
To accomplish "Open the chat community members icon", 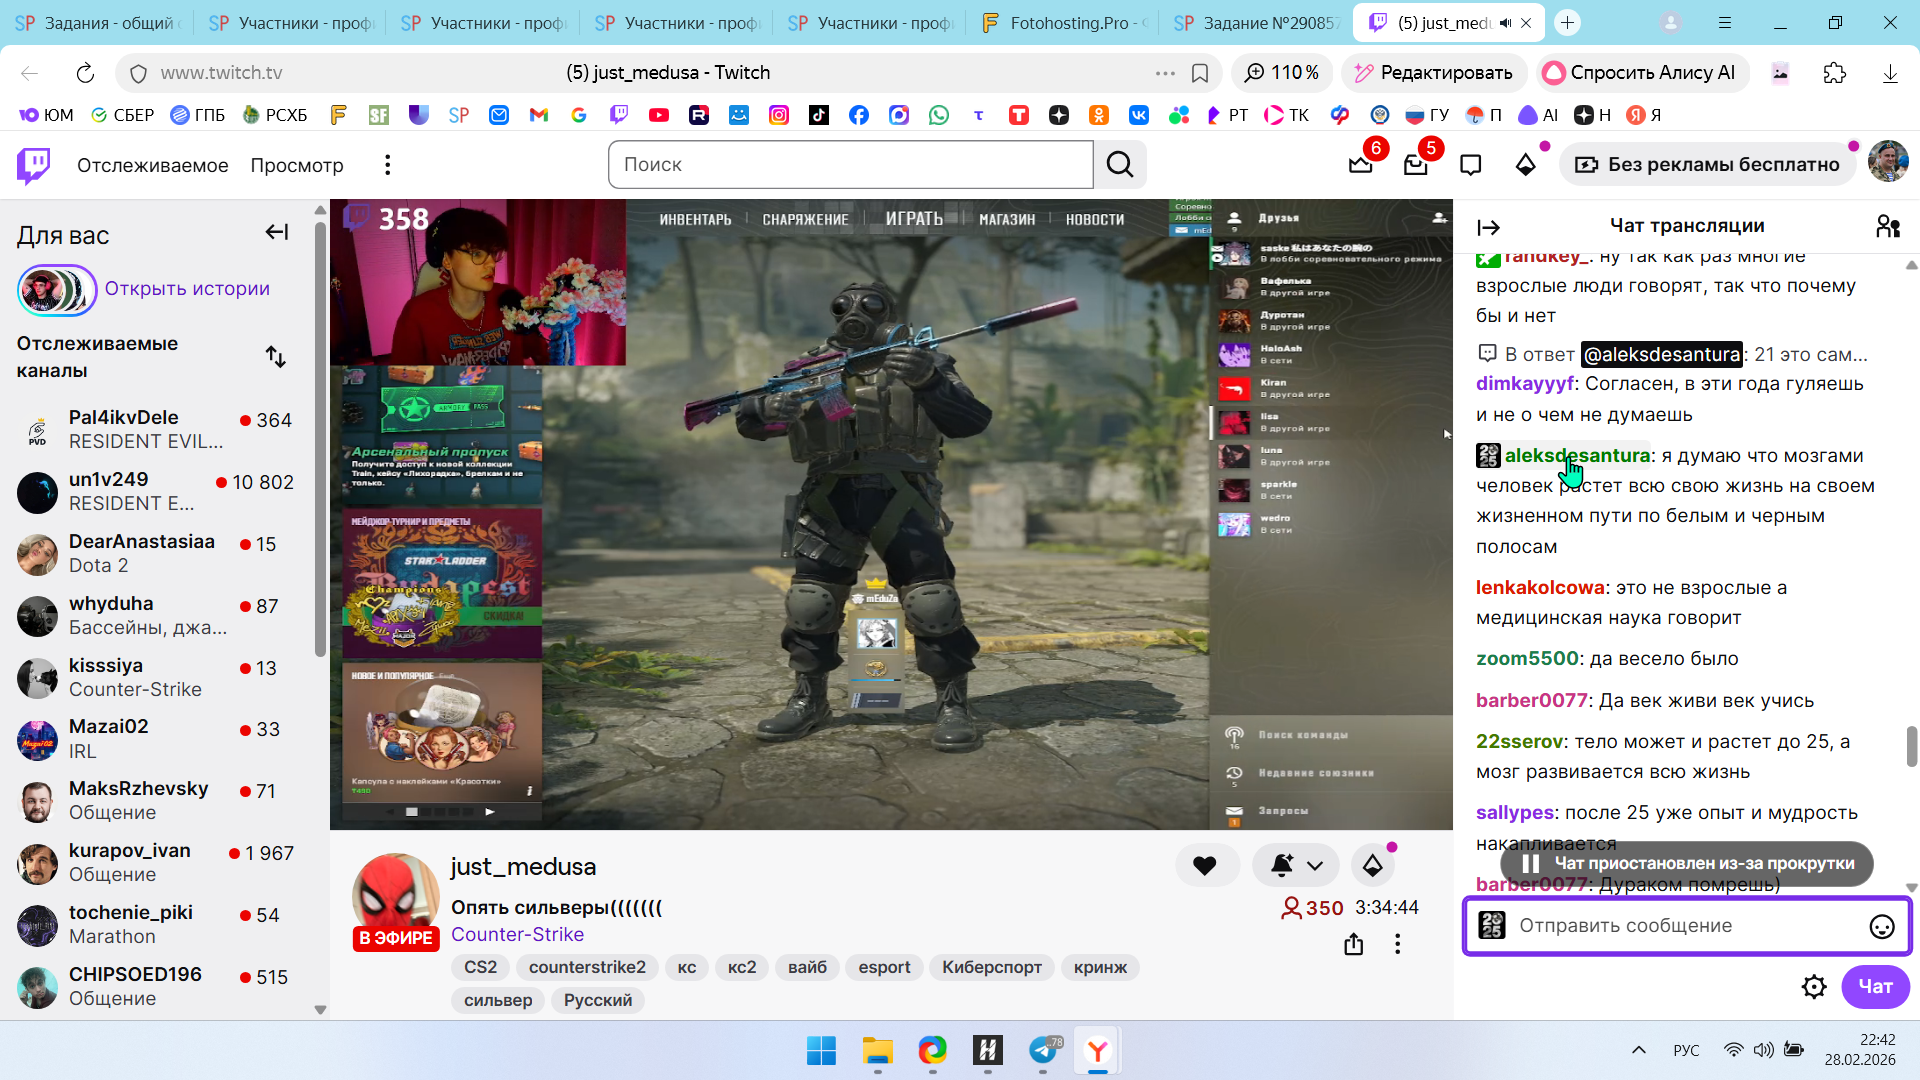I will point(1887,227).
